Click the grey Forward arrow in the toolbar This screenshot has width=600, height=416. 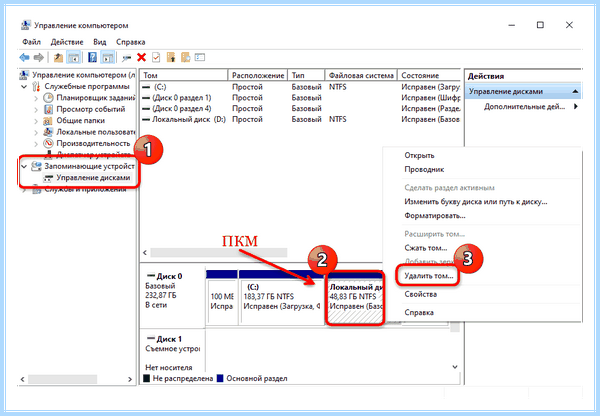[39, 58]
